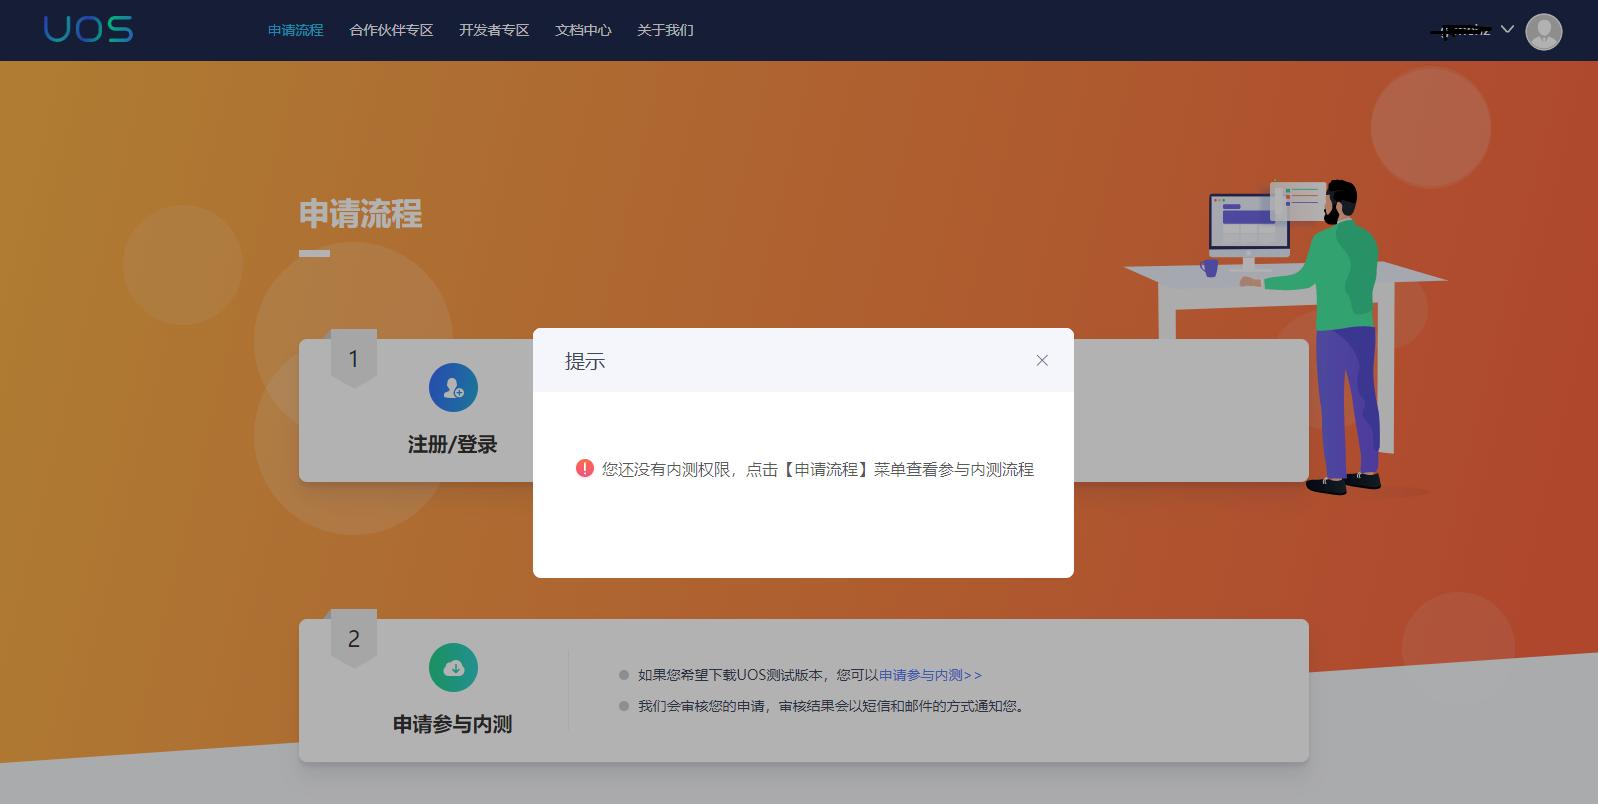This screenshot has height=804, width=1598.
Task: Go to 开发者专区 in the navigation
Action: pos(494,30)
